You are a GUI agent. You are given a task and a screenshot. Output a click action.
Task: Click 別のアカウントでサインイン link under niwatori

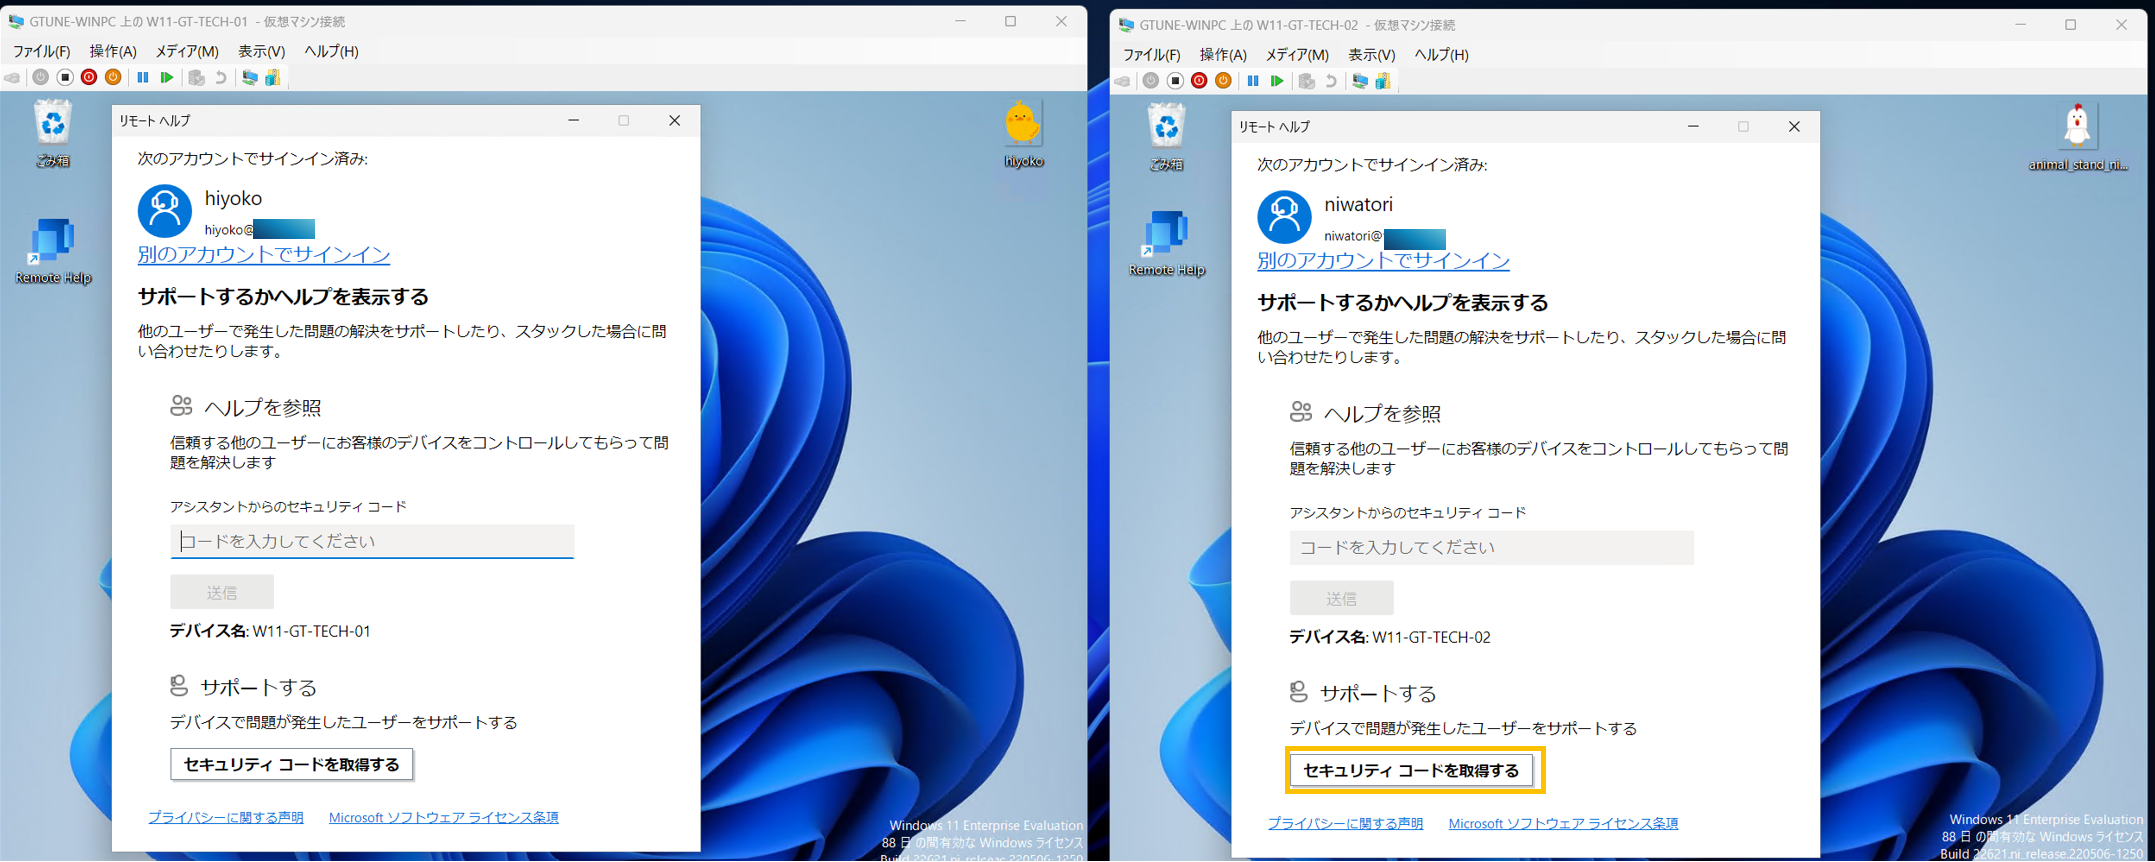point(1383,261)
